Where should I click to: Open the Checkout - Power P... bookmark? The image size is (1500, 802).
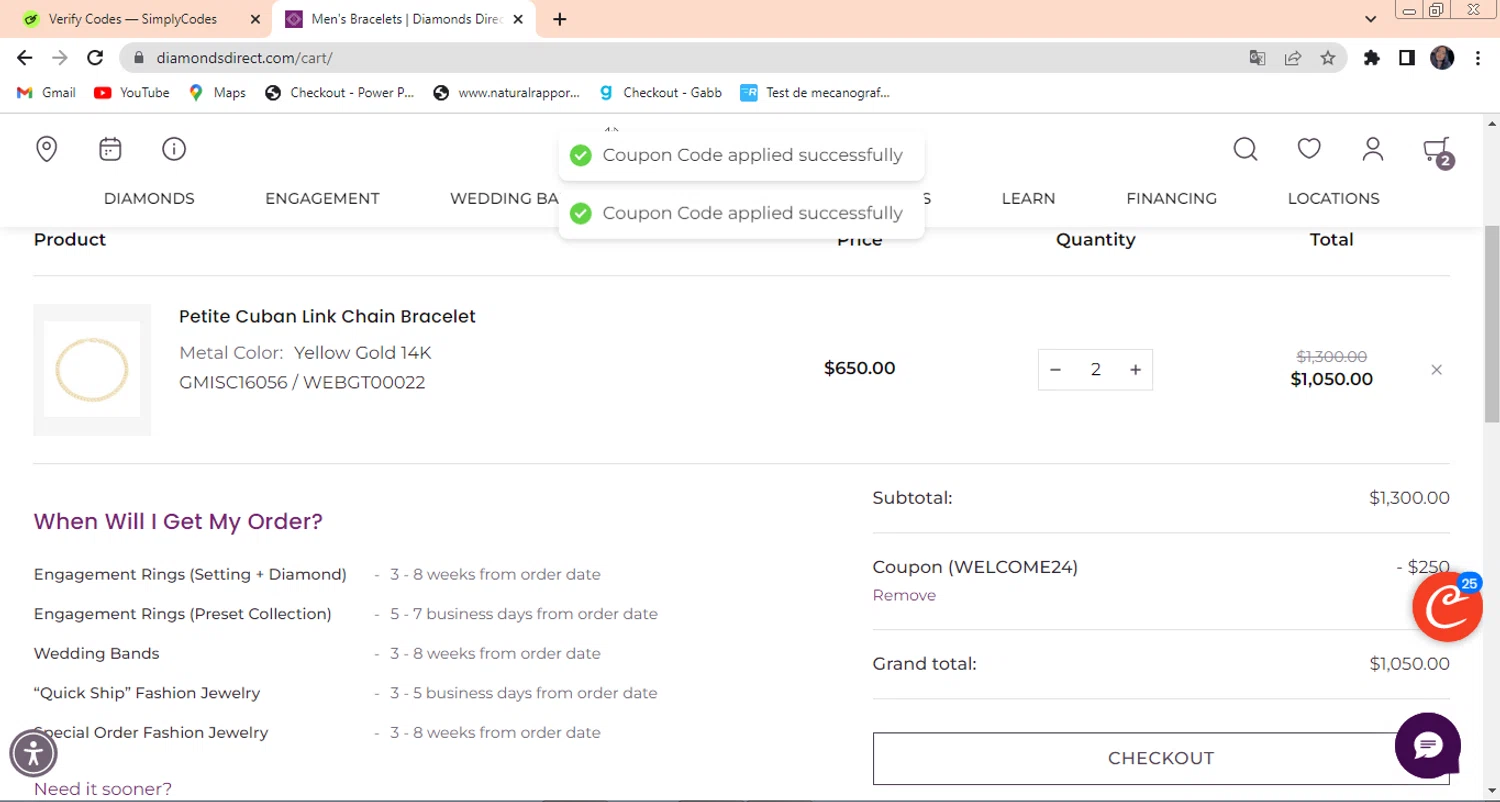tap(339, 92)
